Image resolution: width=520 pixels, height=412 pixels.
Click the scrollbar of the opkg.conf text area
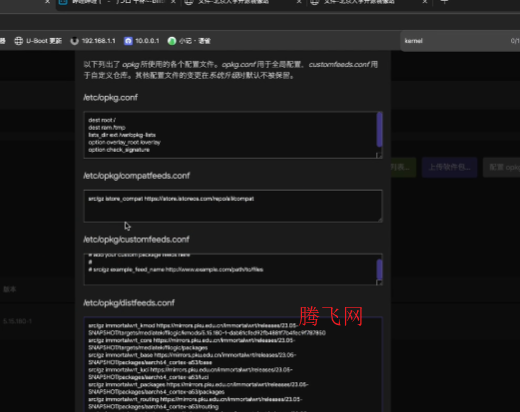tap(379, 129)
